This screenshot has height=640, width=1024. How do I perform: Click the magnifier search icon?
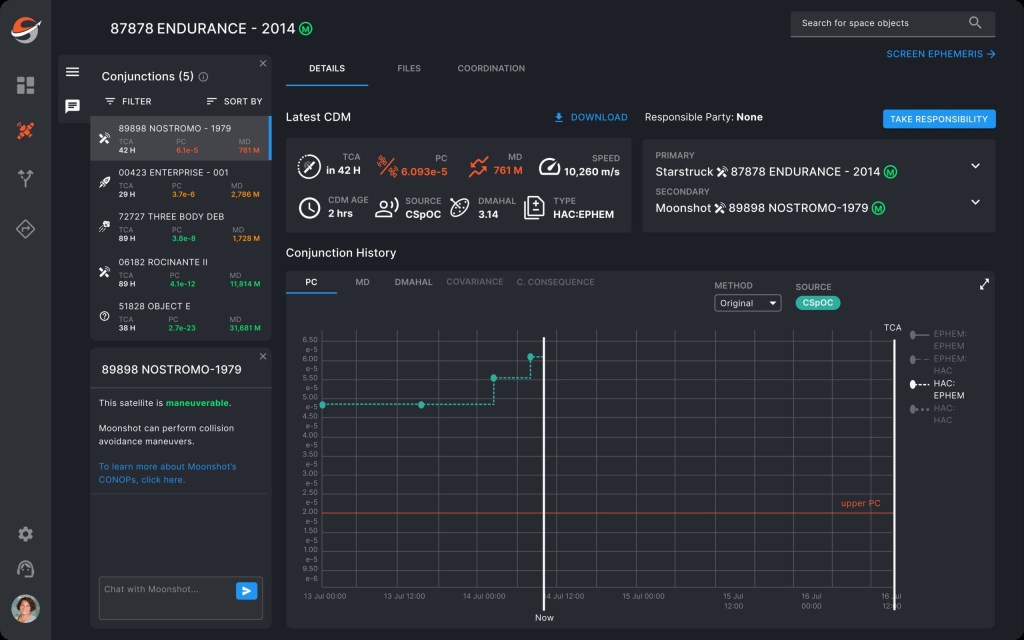[x=975, y=23]
